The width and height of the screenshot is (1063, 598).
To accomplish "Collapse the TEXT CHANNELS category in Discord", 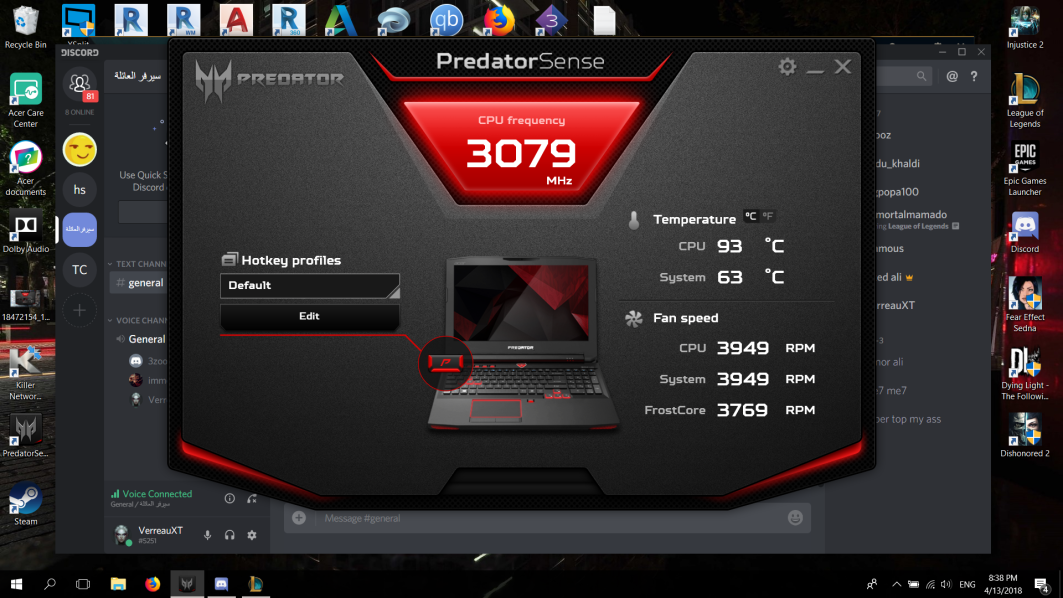I will click(x=137, y=264).
